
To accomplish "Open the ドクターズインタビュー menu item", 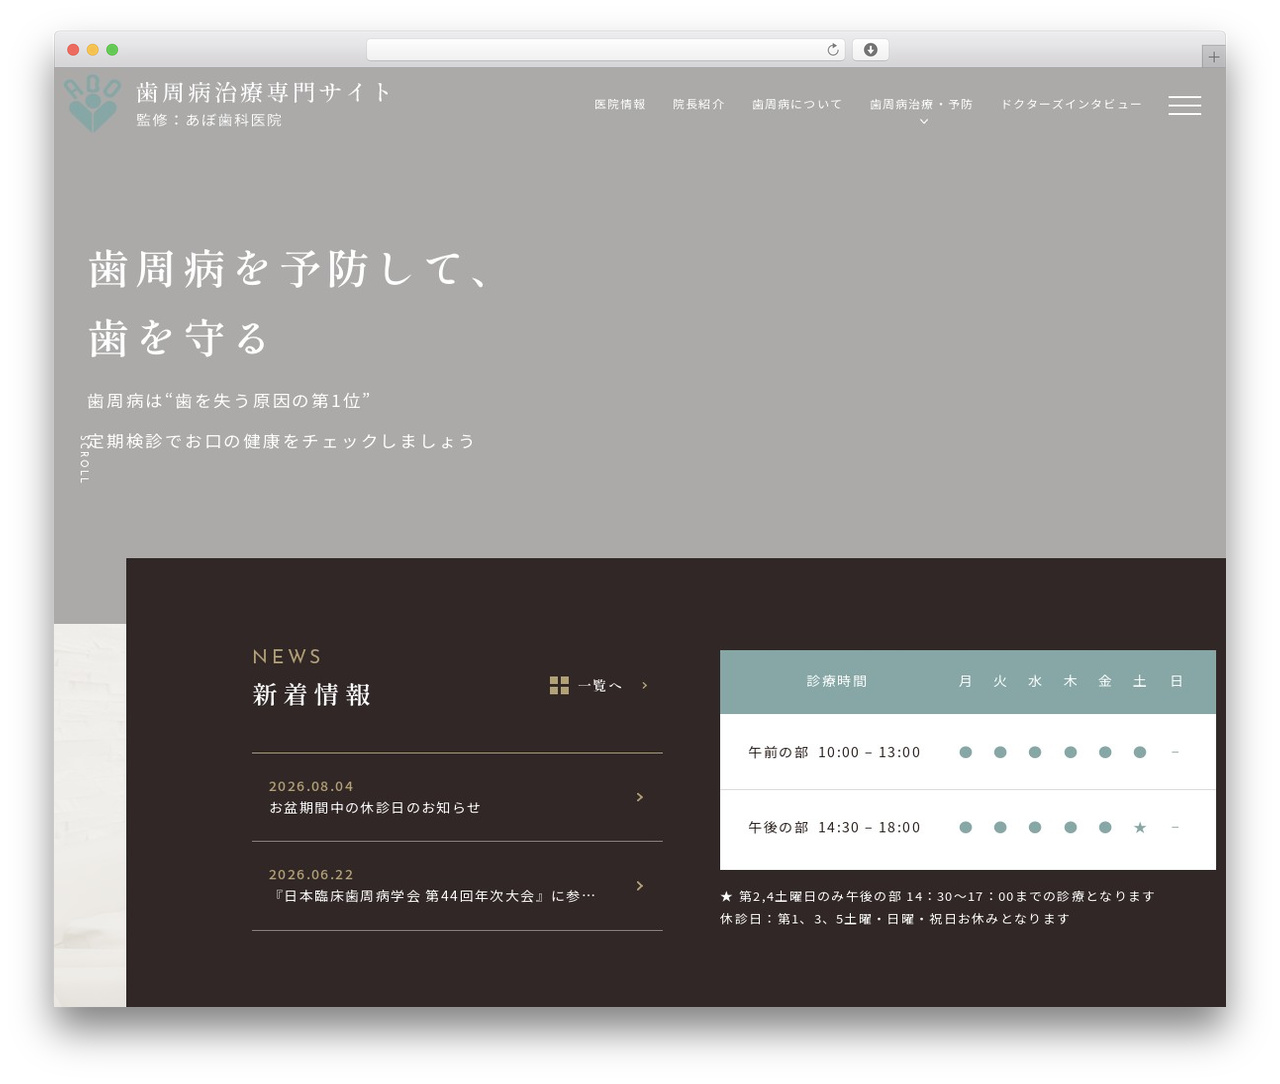I will [x=1071, y=104].
